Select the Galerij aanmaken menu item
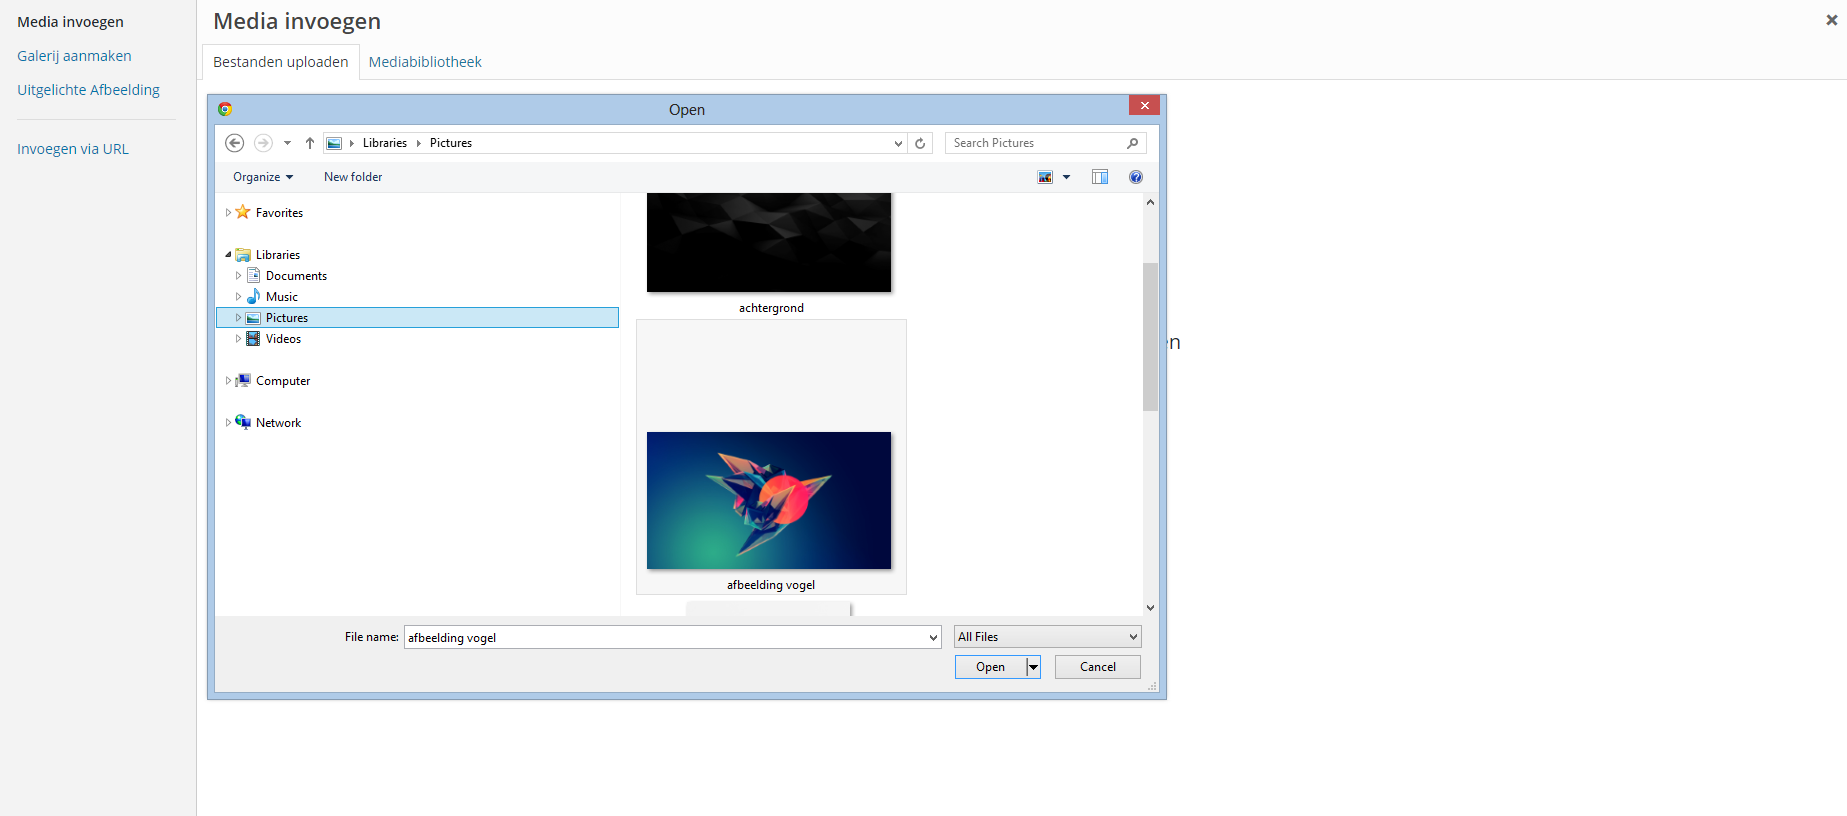 (74, 56)
